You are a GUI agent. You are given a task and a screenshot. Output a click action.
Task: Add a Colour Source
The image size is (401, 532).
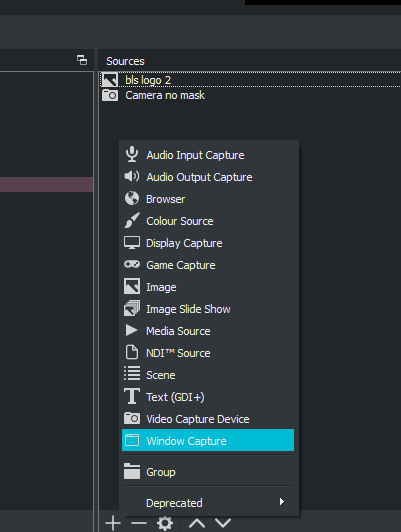click(x=208, y=221)
